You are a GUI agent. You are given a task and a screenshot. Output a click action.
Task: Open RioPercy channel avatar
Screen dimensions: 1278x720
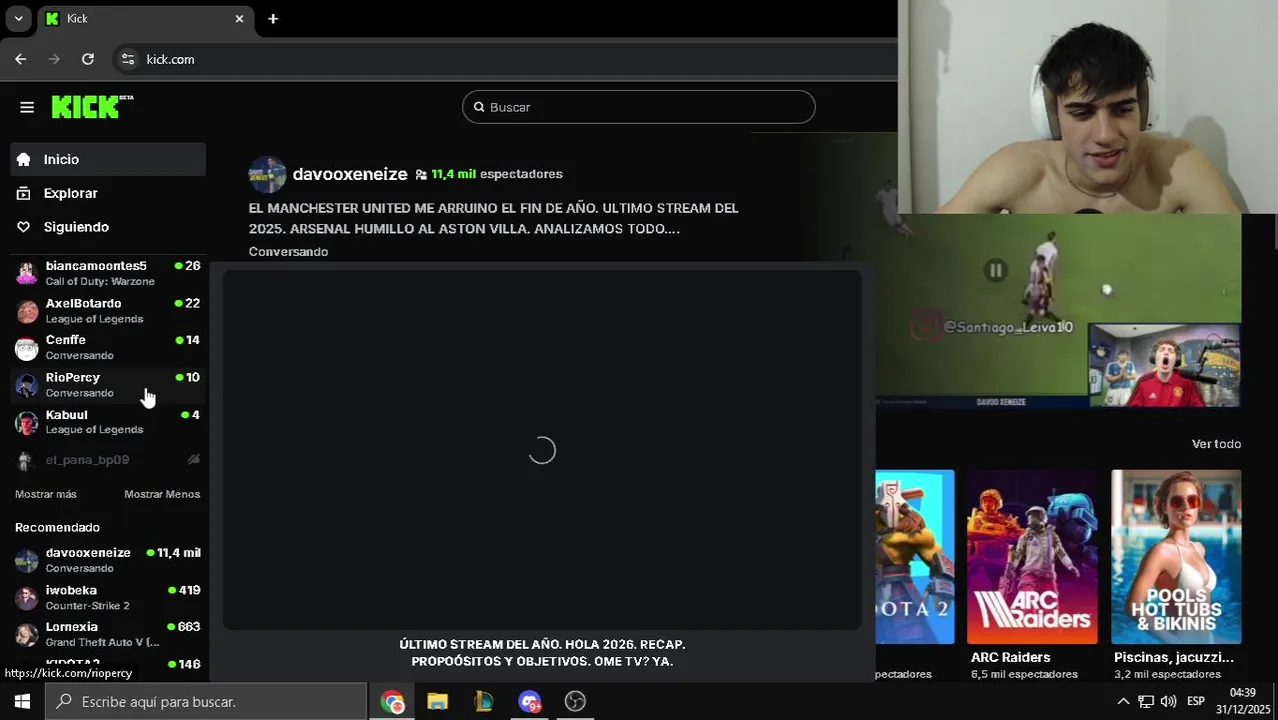(x=27, y=385)
